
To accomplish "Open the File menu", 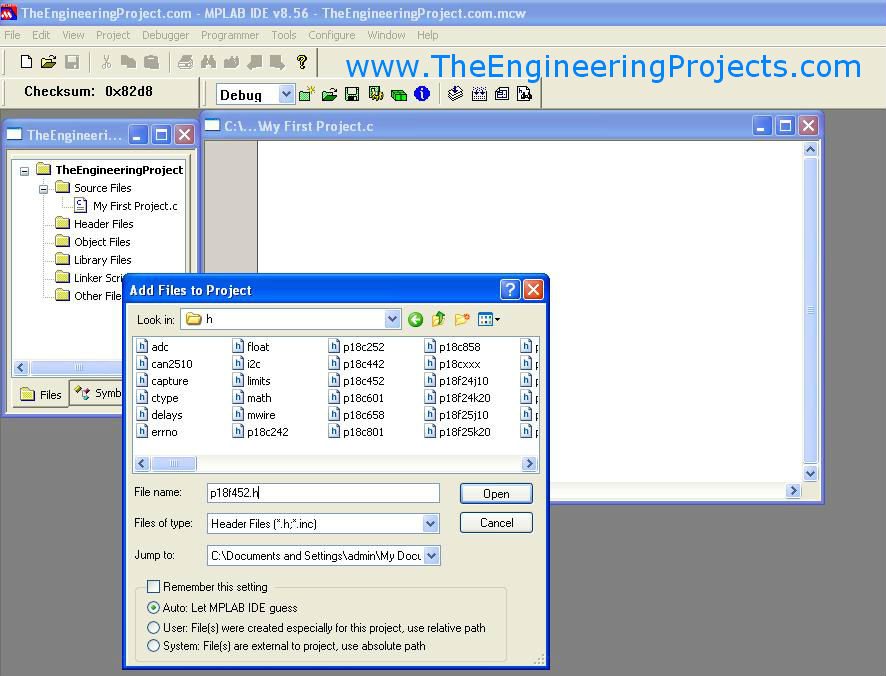I will 12,35.
